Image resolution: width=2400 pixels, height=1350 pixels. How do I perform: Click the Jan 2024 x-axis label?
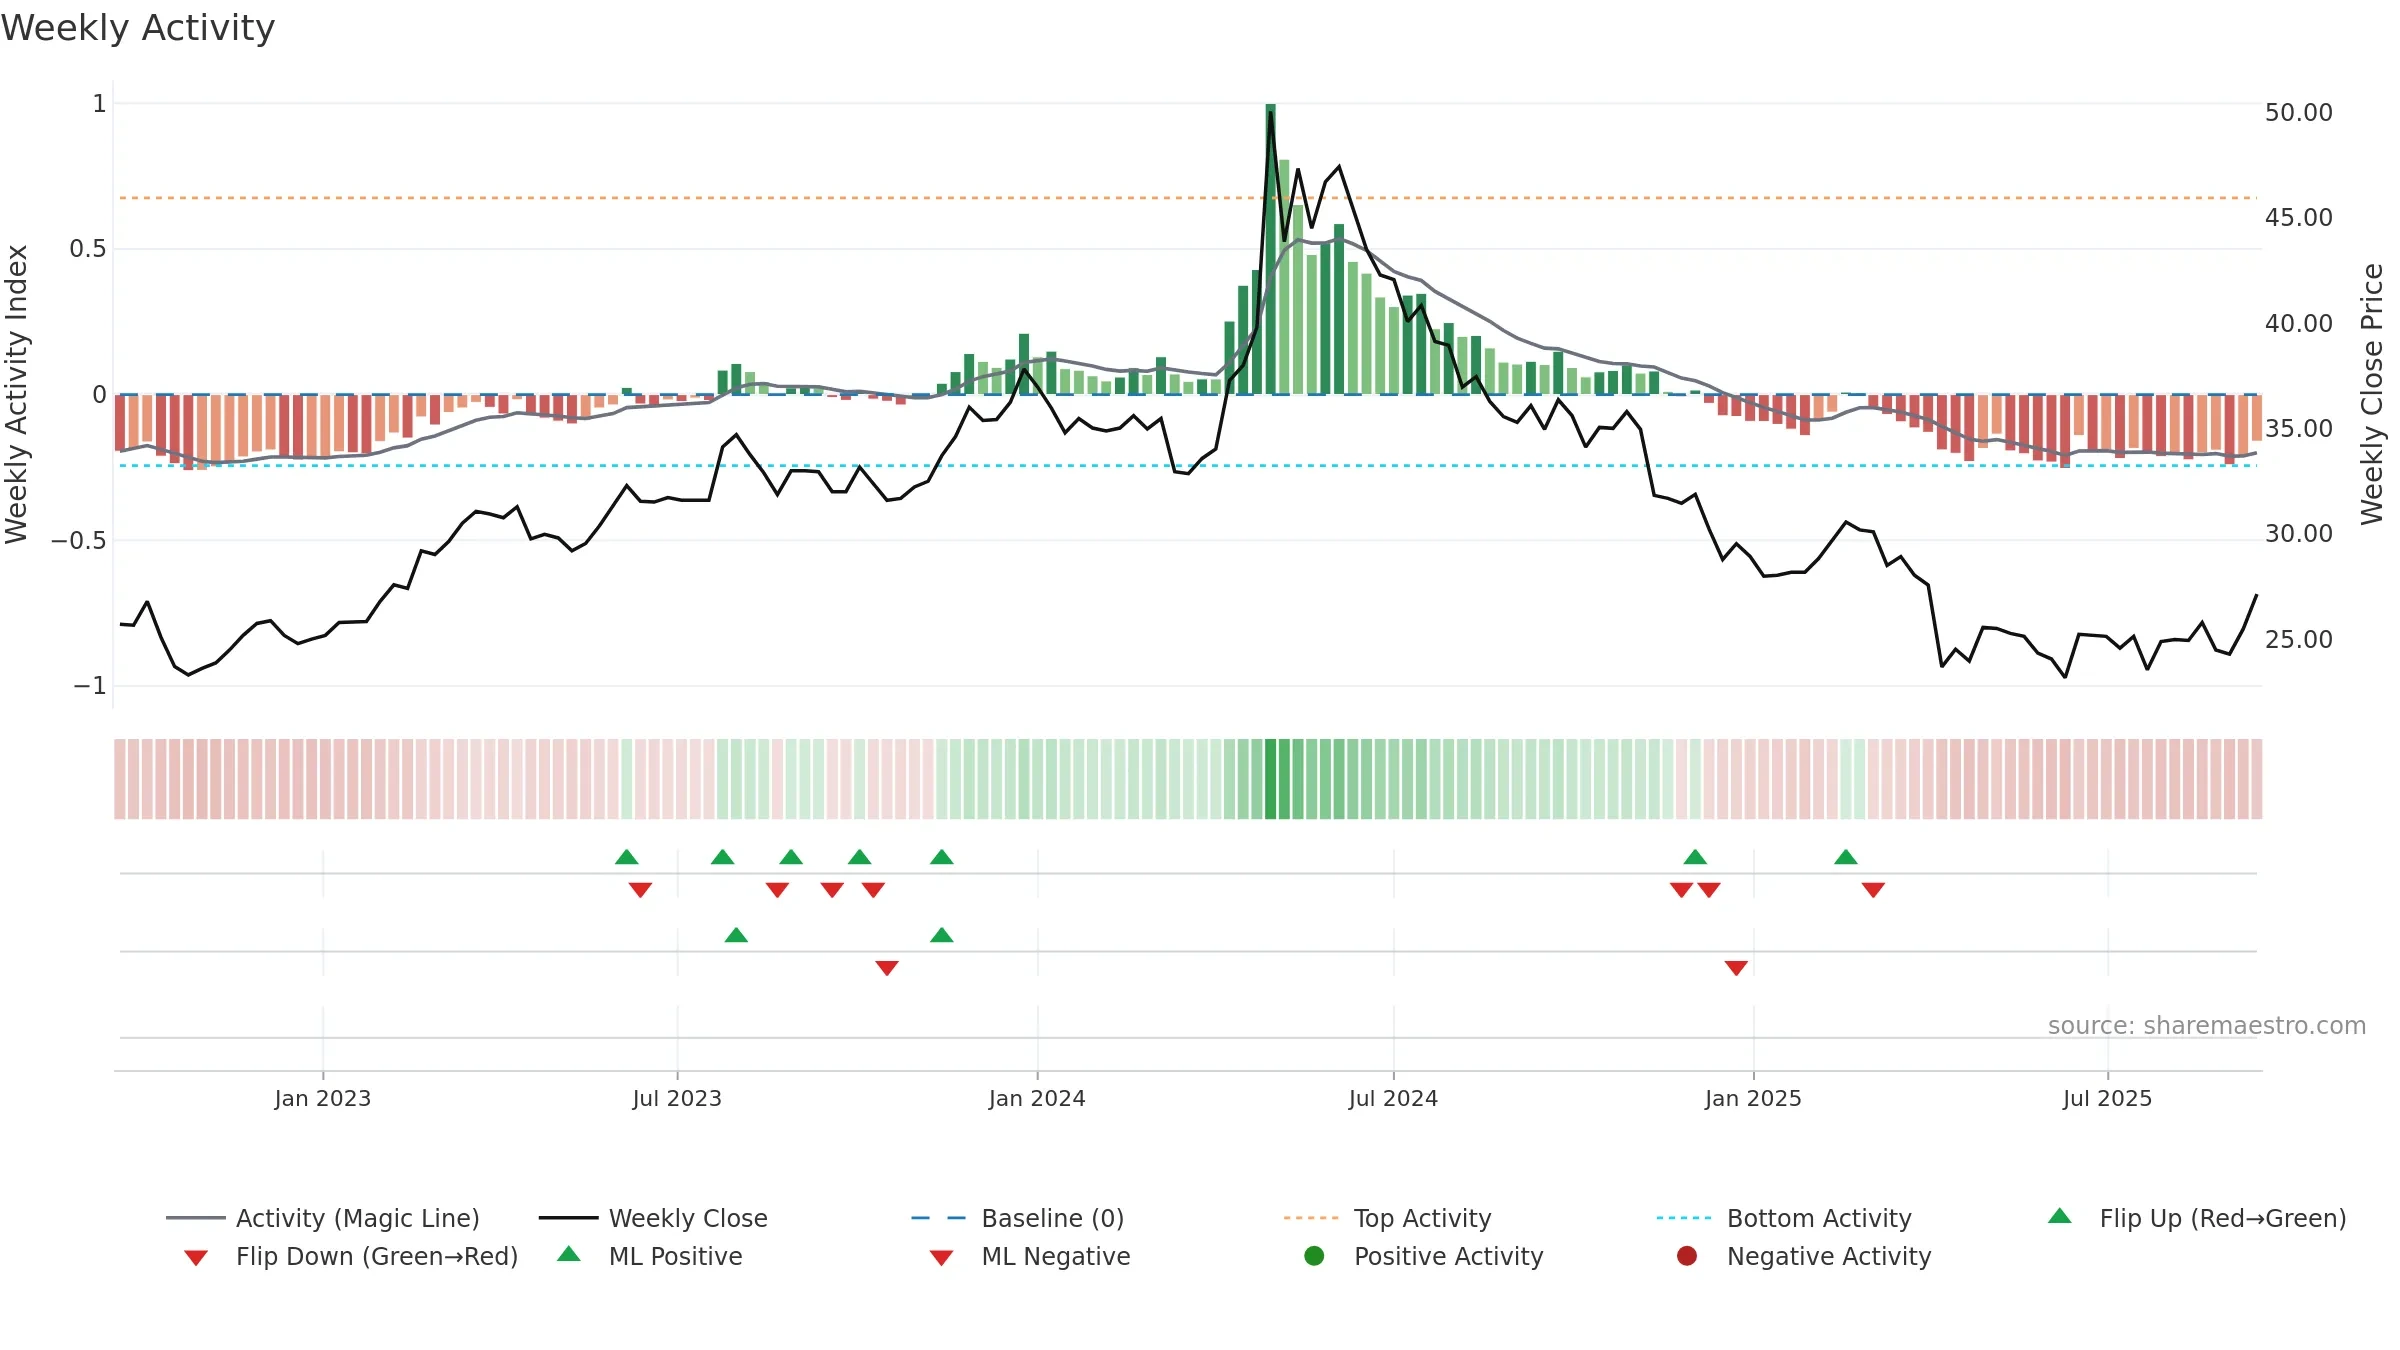[1037, 1098]
